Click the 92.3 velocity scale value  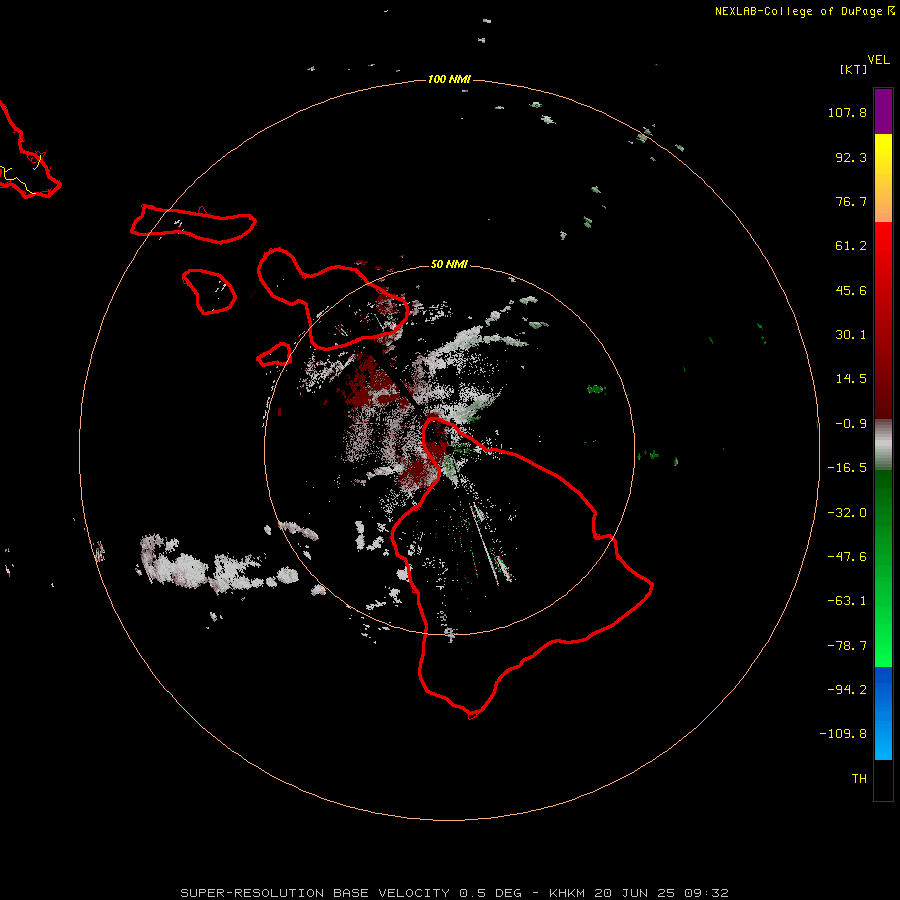click(851, 157)
